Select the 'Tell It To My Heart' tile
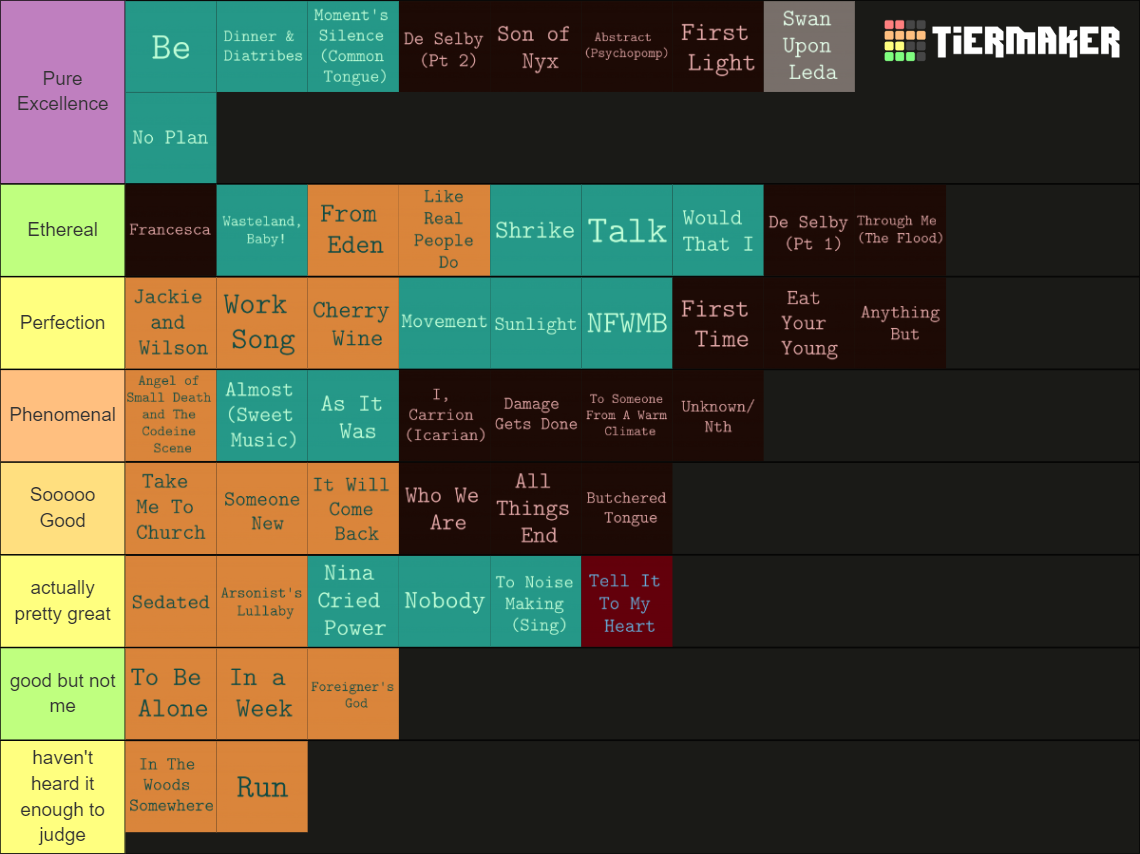Image resolution: width=1140 pixels, height=854 pixels. 627,602
